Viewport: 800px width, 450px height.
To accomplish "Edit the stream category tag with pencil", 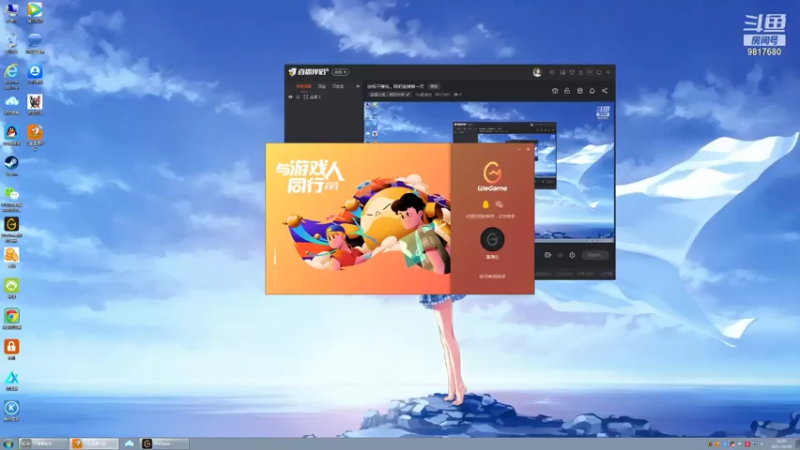I will tap(408, 94).
